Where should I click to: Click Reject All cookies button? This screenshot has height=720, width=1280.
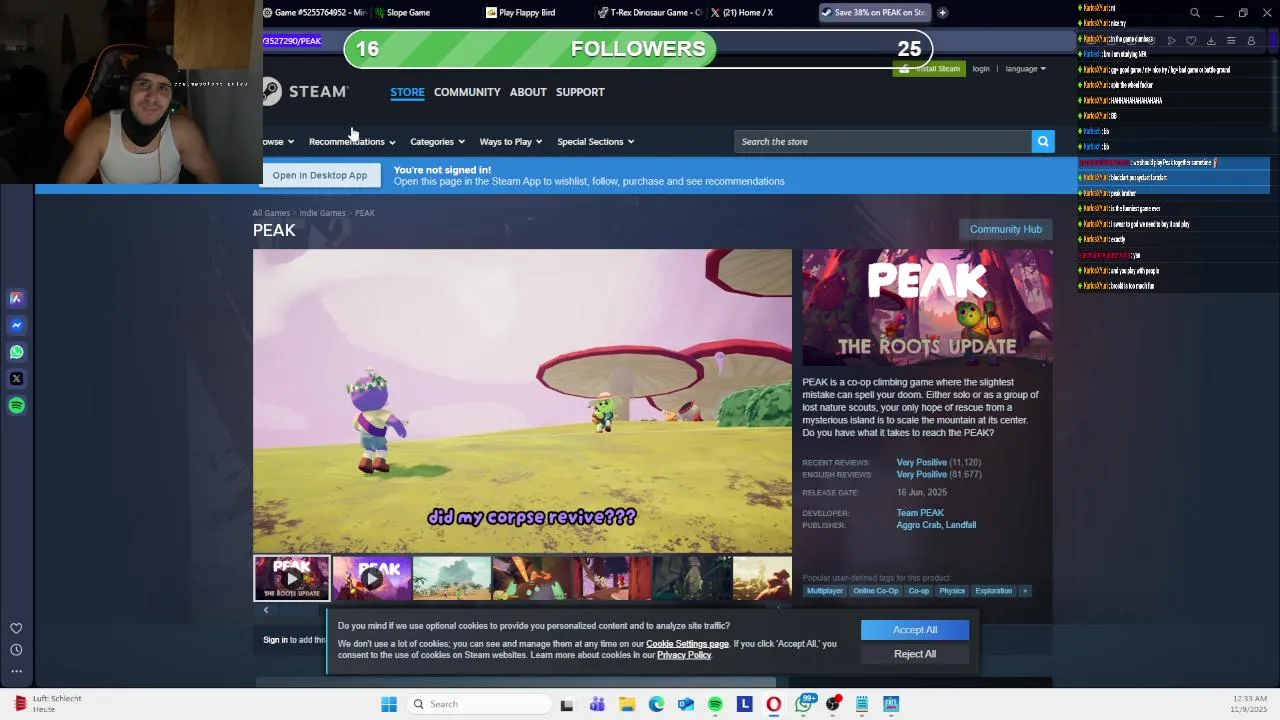915,654
